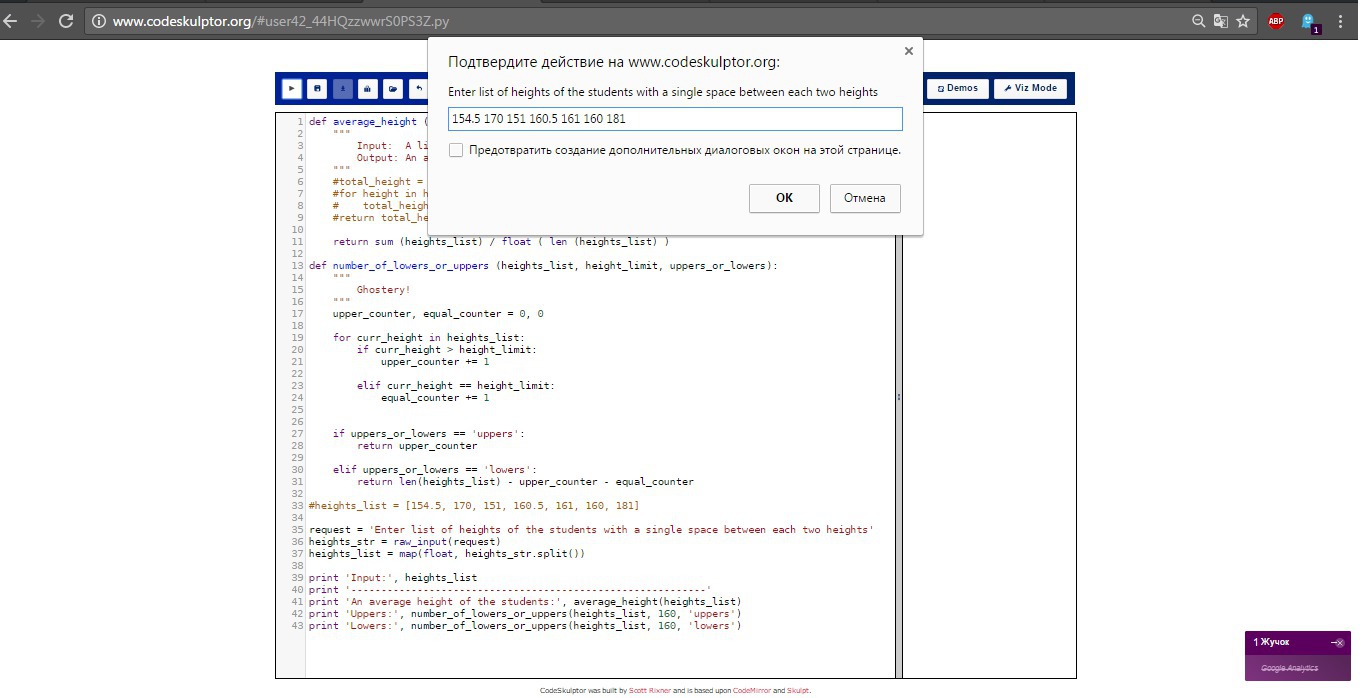
Task: Follow the Scott Rixner link
Action: click(x=650, y=691)
